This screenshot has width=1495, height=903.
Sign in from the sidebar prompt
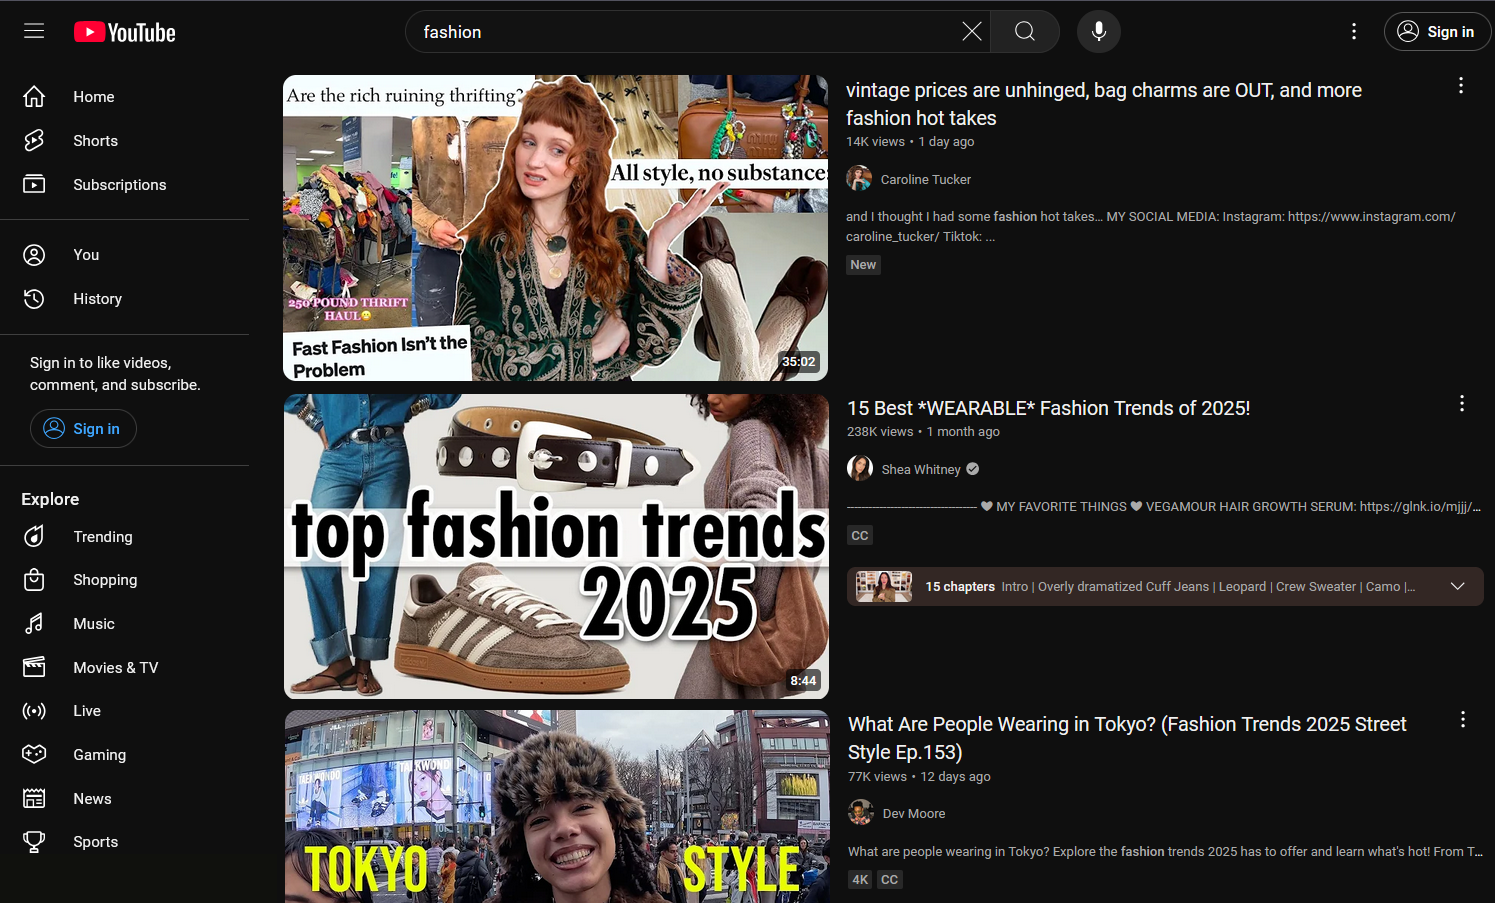tap(83, 428)
